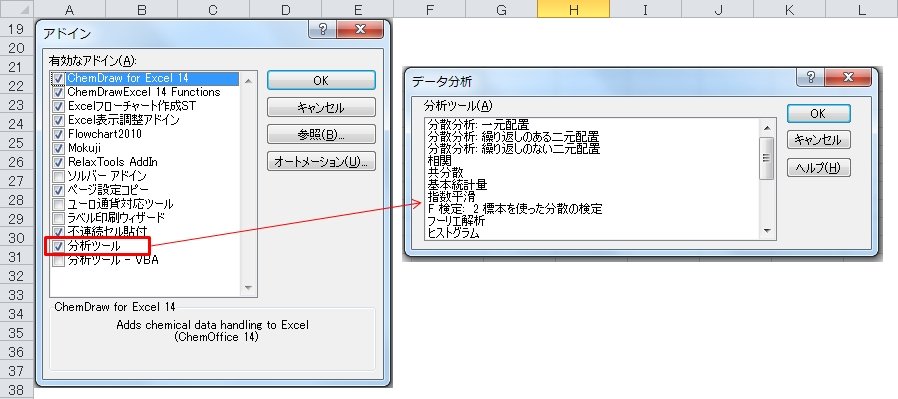
Task: Select 指数平滑 analysis tool
Action: coord(451,197)
